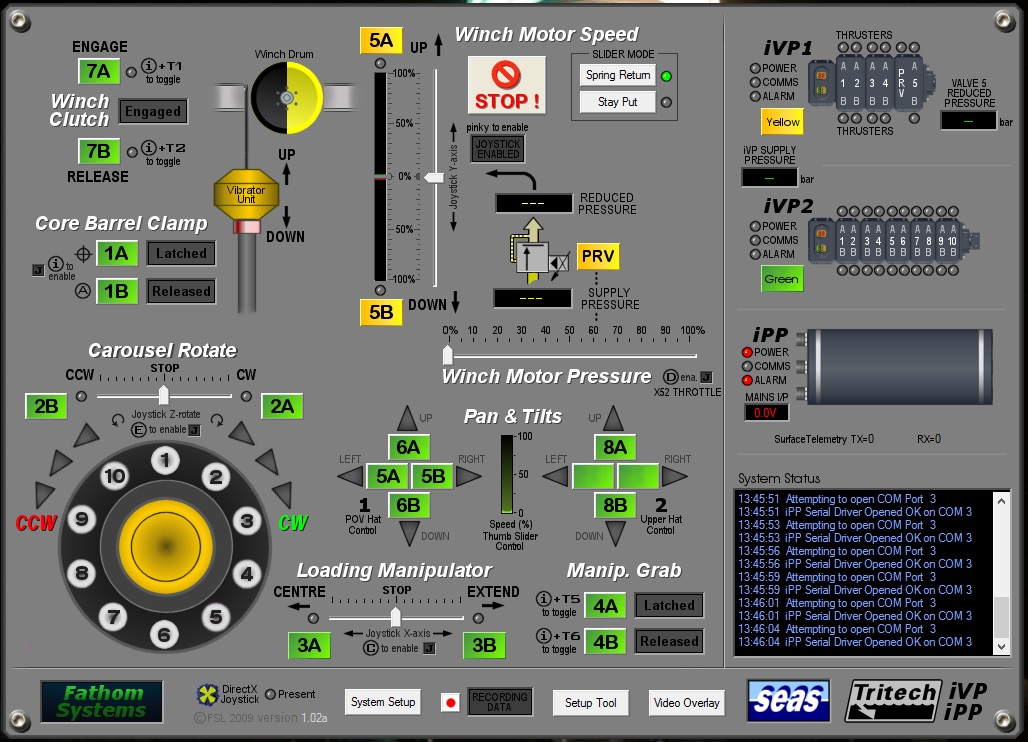
Task: Click the yellow PRV valve icon
Action: pyautogui.click(x=597, y=256)
